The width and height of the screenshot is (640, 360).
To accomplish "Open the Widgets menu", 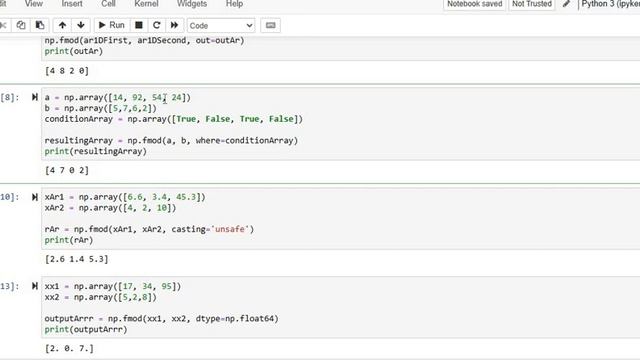I will [x=192, y=4].
